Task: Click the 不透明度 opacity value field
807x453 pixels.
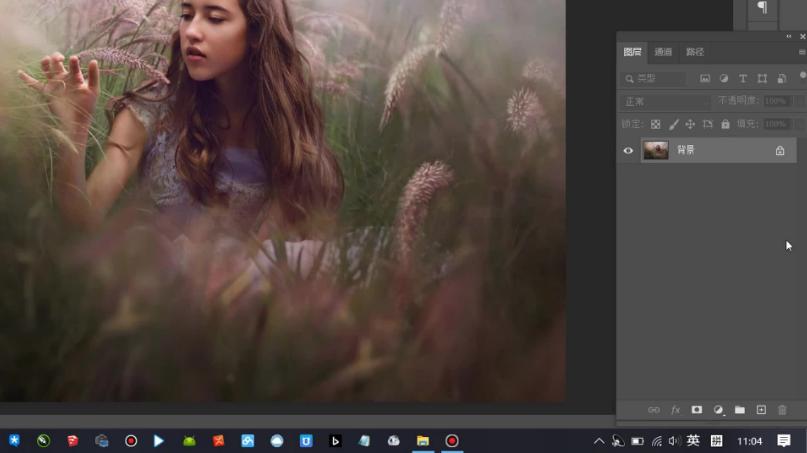Action: 777,101
